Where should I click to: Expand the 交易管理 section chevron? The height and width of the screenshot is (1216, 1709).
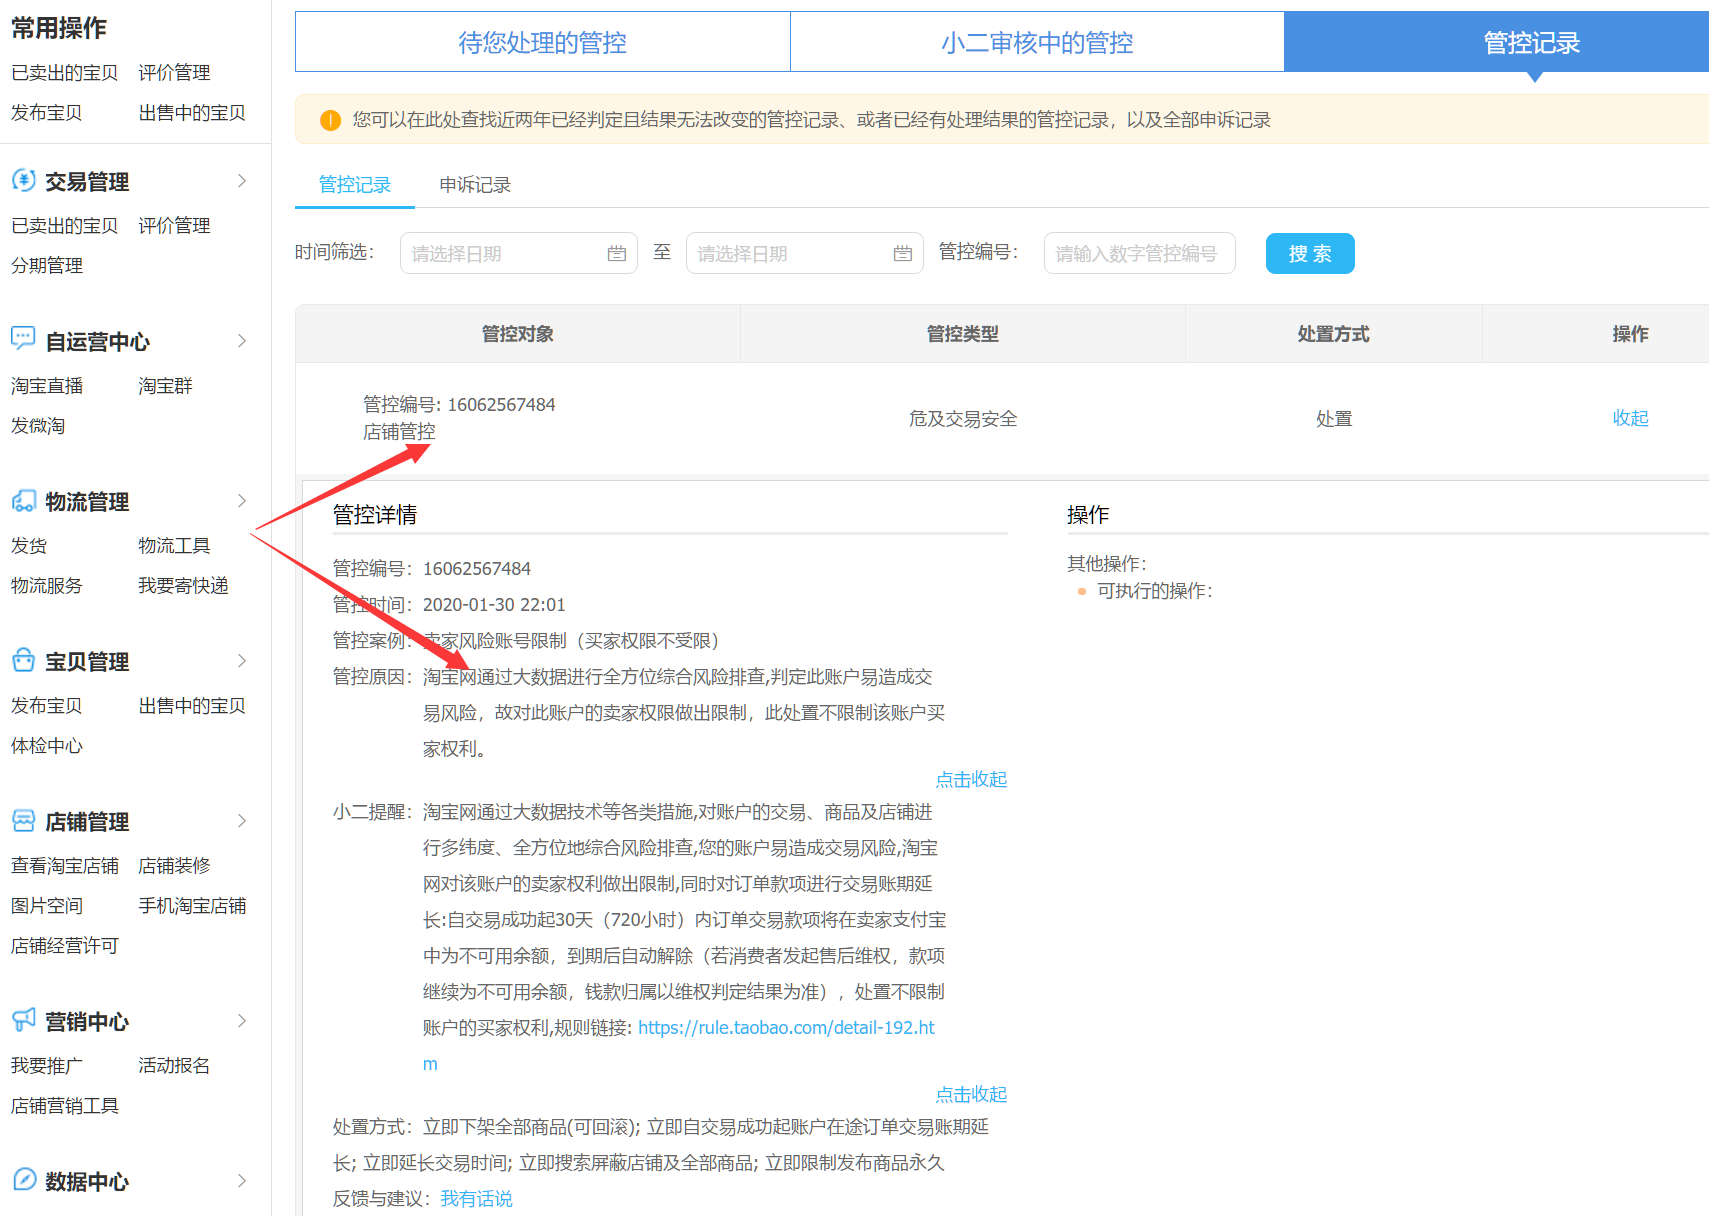[x=242, y=181]
